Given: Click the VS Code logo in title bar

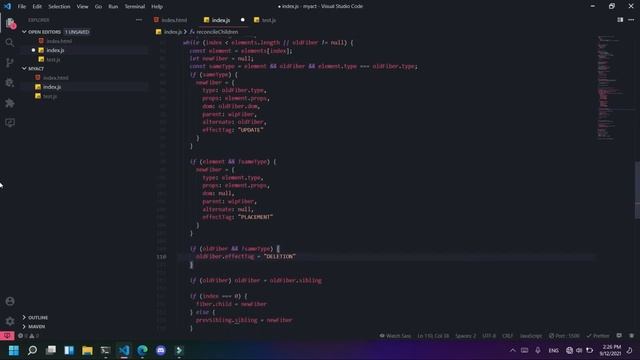Looking at the screenshot, I should [7, 6].
